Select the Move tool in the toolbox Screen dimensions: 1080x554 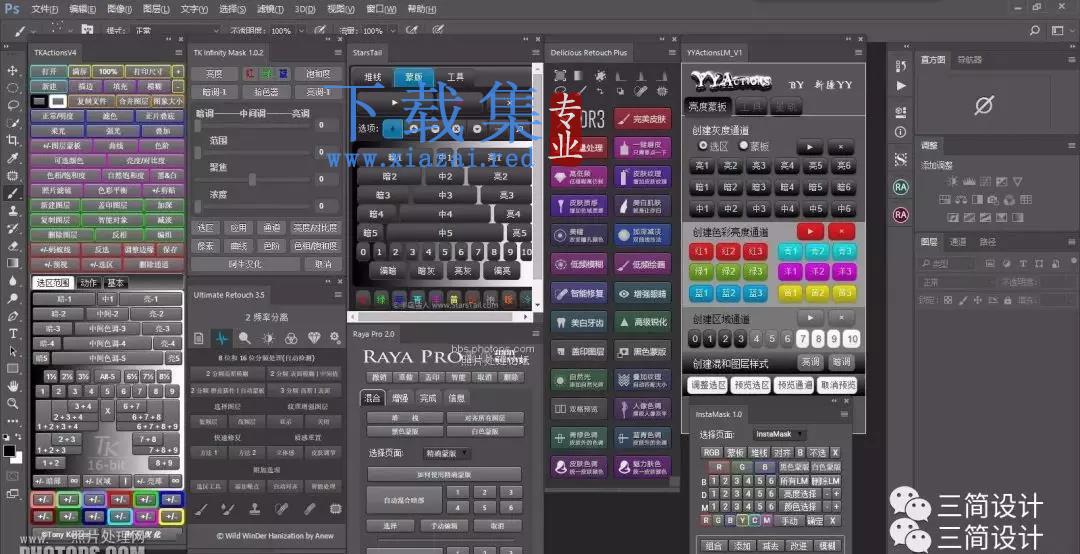pos(12,70)
